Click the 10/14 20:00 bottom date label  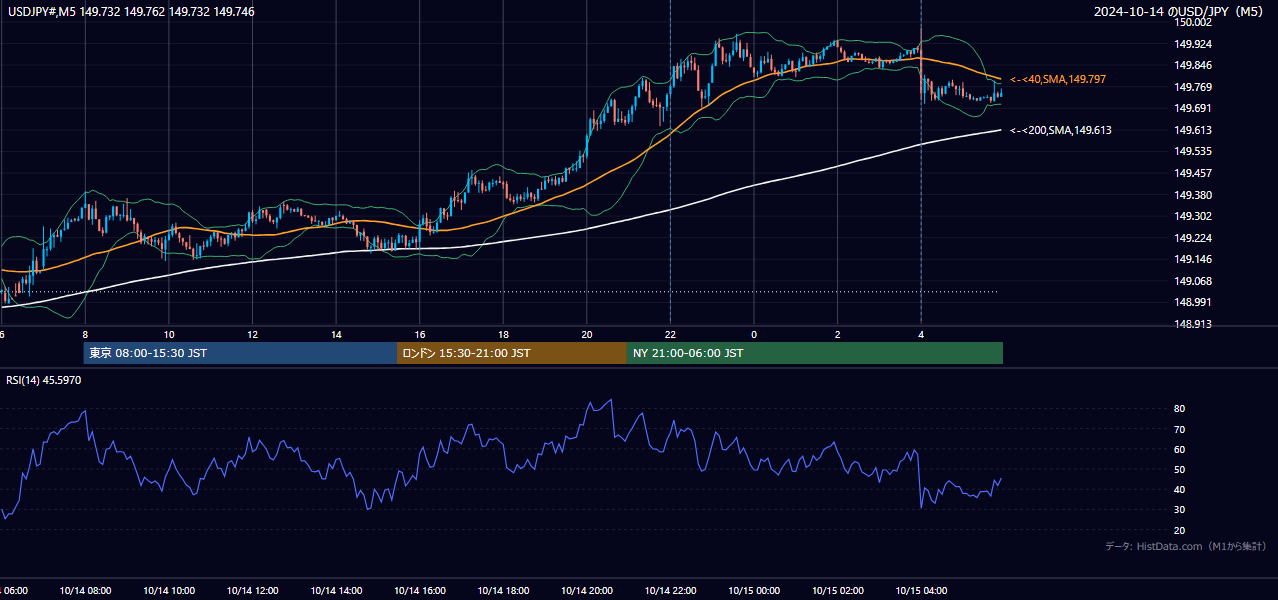[587, 590]
